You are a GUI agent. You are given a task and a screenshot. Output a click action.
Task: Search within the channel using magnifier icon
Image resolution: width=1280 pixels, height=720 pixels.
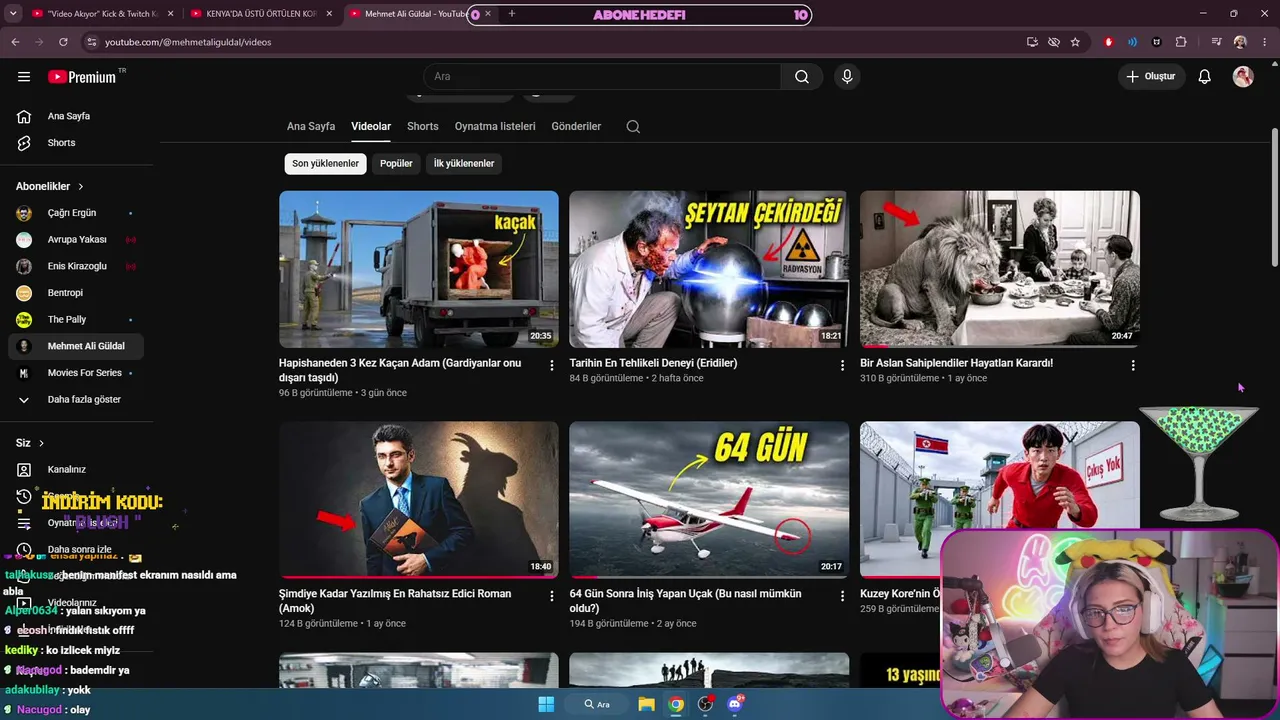pos(633,127)
